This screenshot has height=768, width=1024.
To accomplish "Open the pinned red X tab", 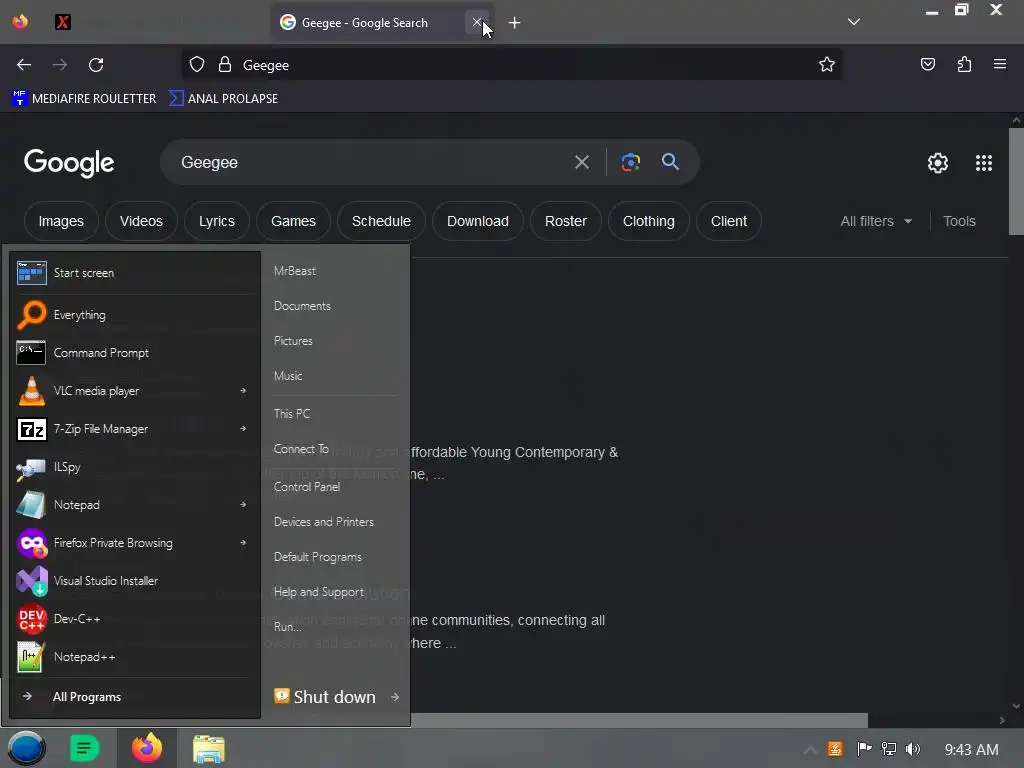I will [63, 22].
